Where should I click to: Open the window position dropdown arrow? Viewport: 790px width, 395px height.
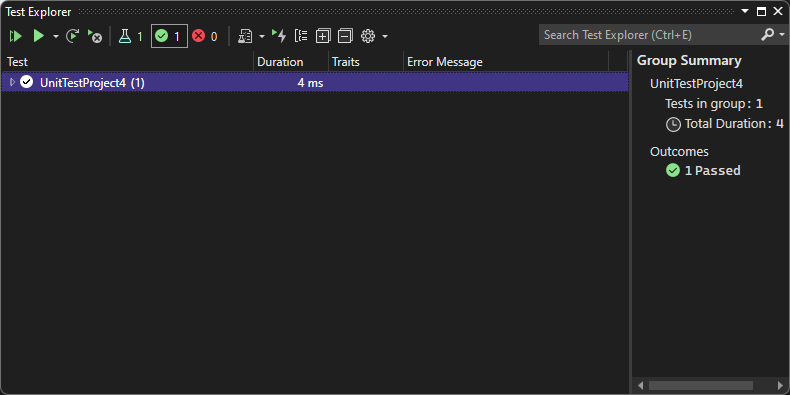click(x=745, y=11)
